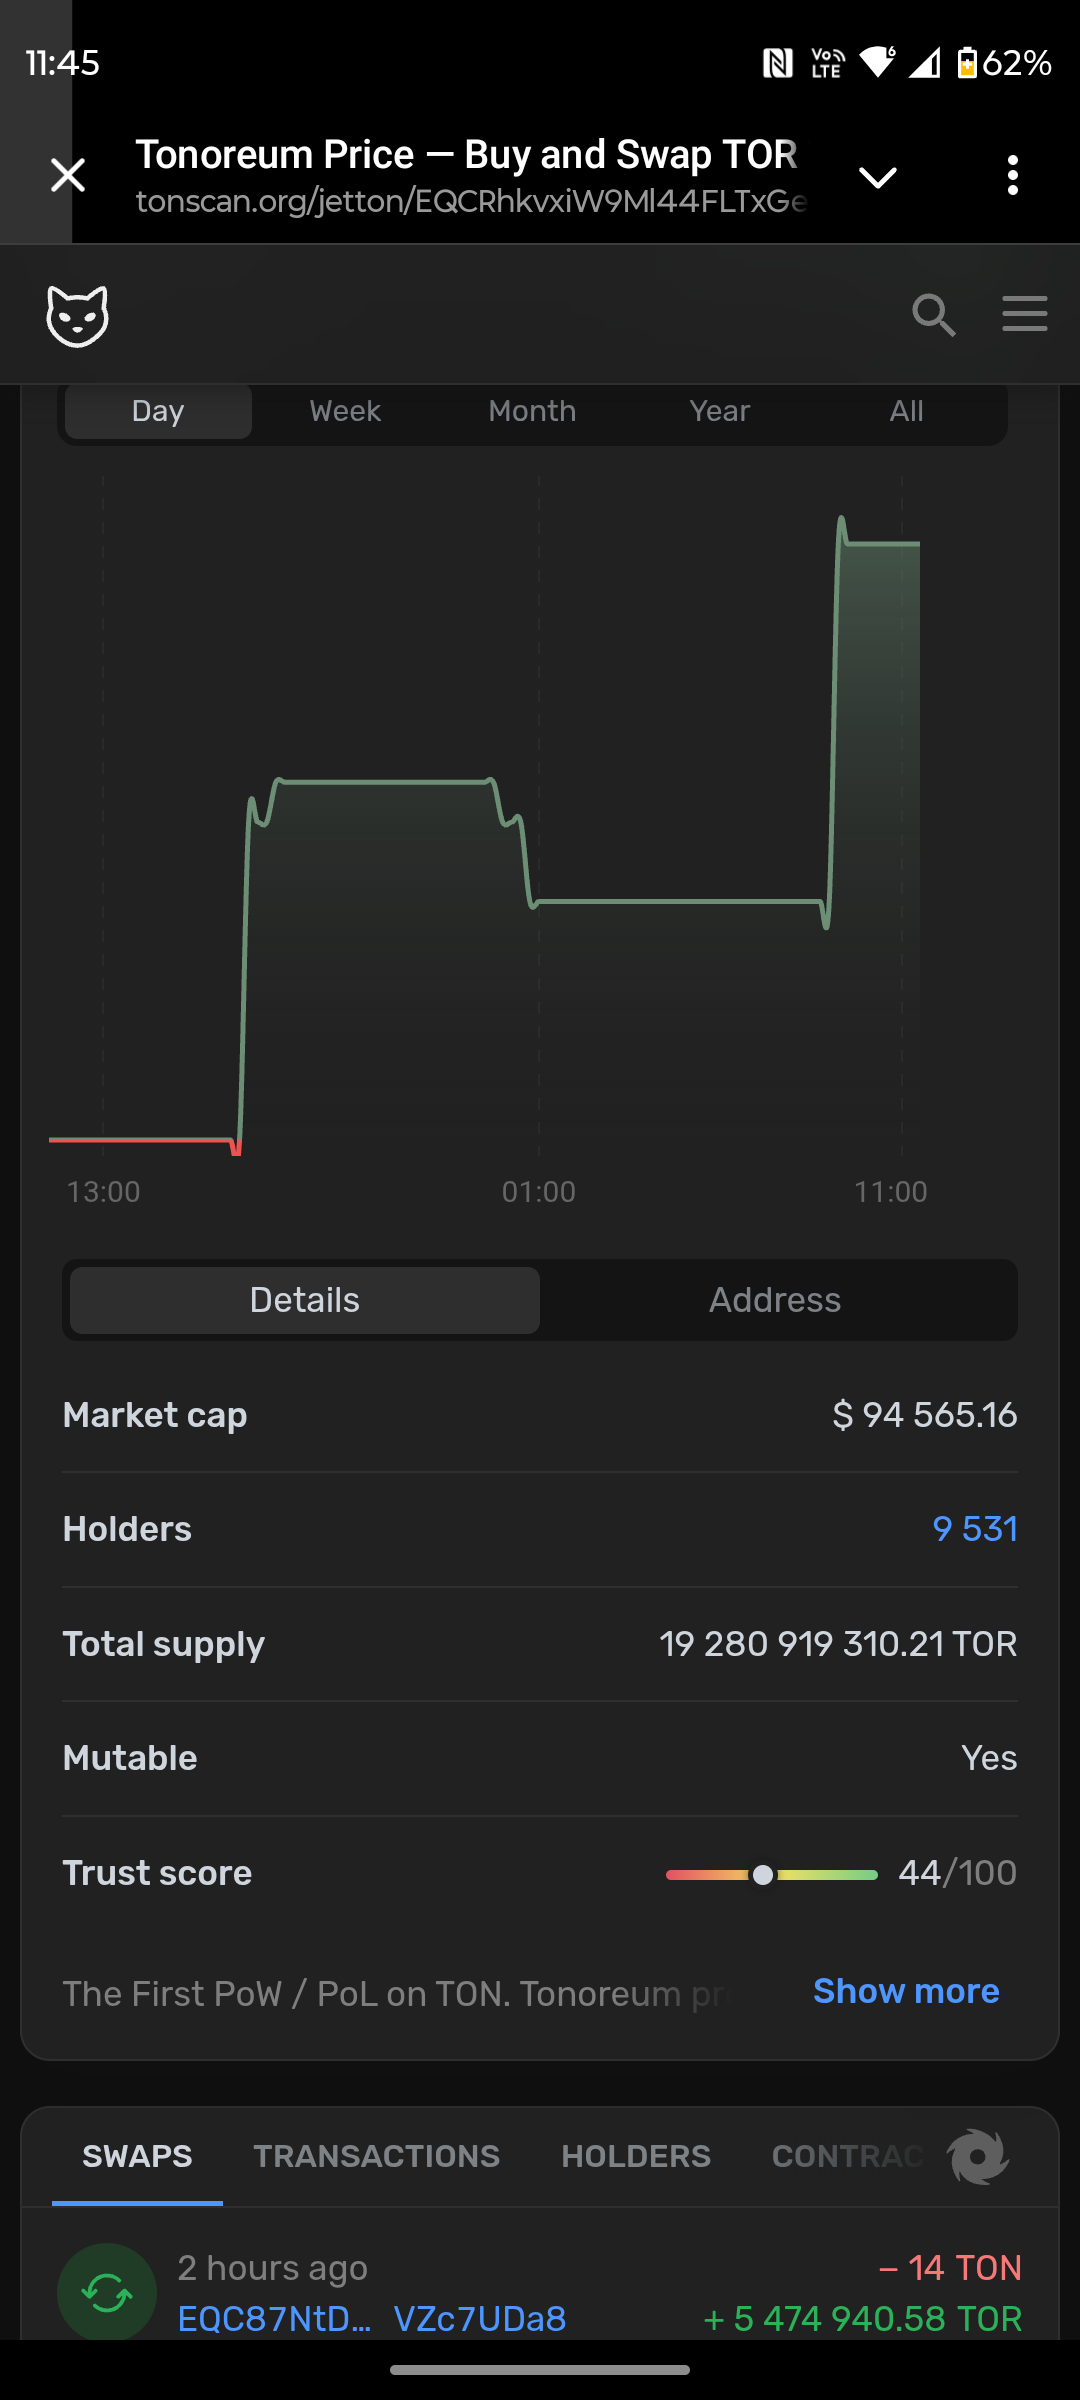Viewport: 1080px width, 2400px height.
Task: Open the EQC87NtD…VZc7UDa8 address link
Action: point(372,2318)
